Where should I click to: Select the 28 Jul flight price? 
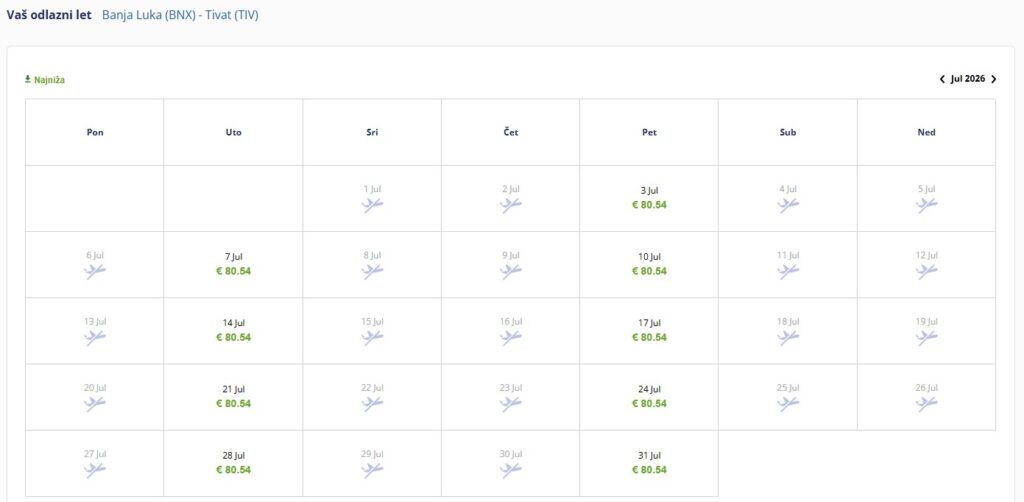(x=233, y=463)
